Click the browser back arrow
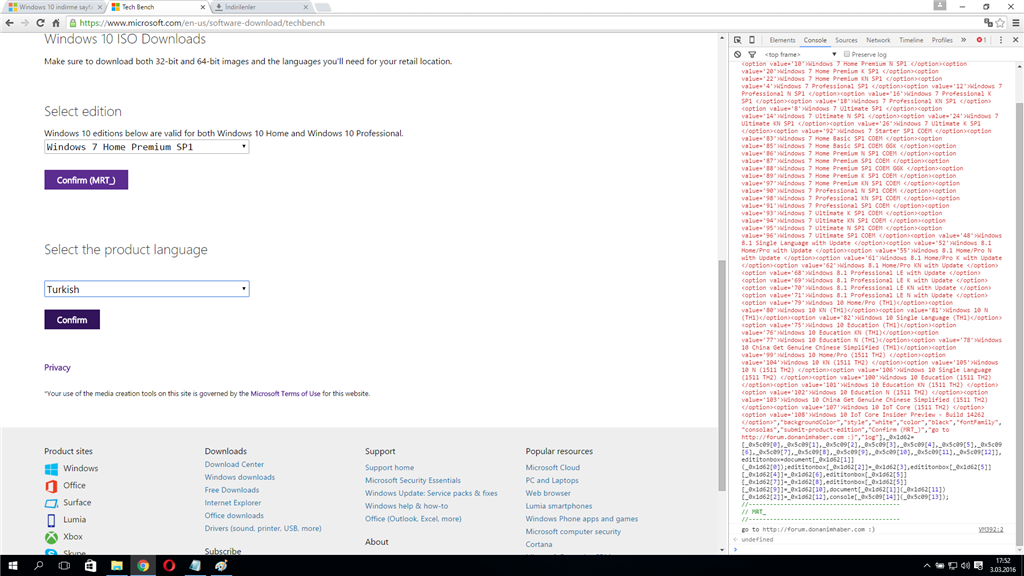Viewport: 1024px width, 576px height. 9,23
